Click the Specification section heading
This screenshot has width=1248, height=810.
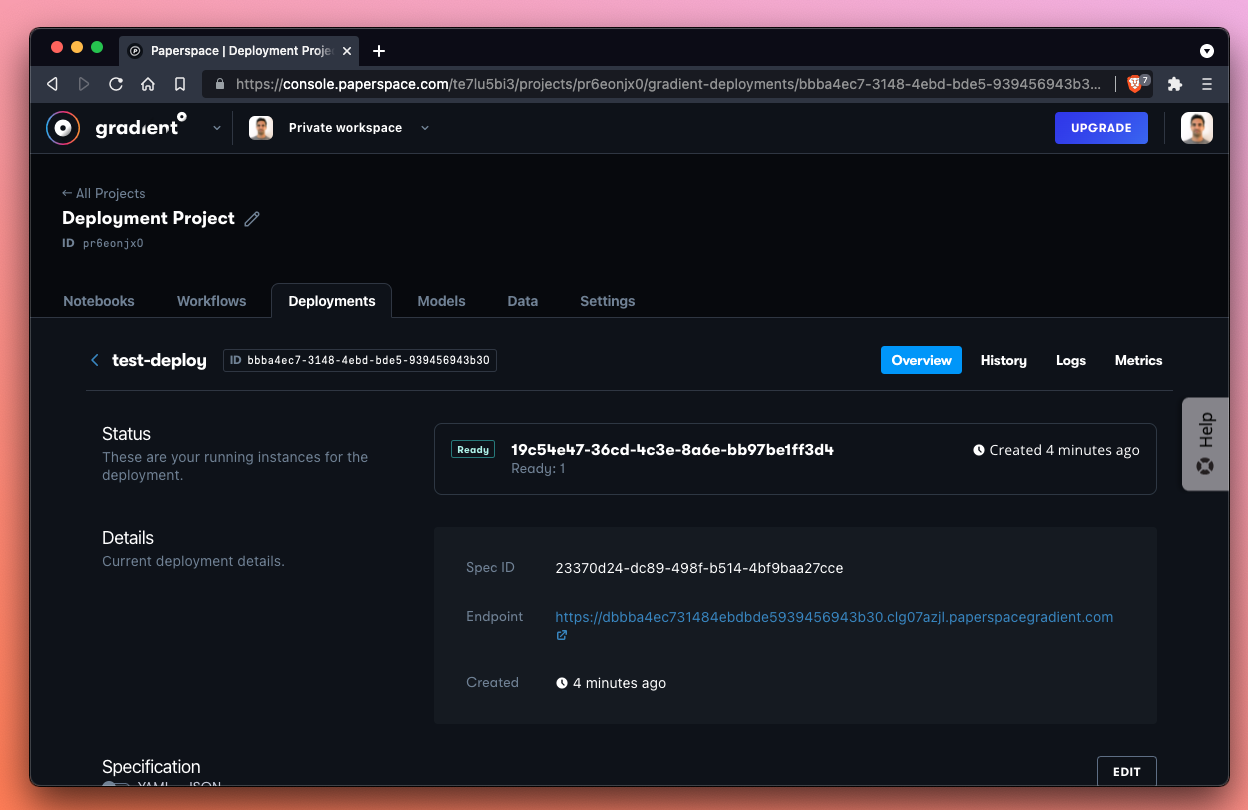tap(151, 767)
